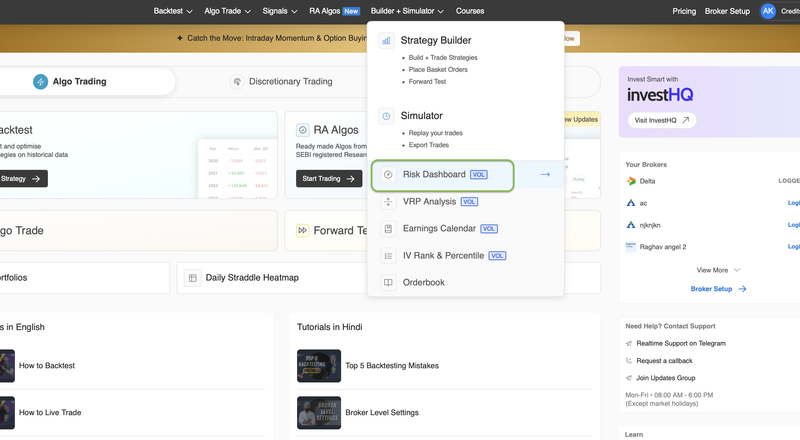800x440 pixels.
Task: Open Strategy Builder from the menu
Action: point(436,40)
